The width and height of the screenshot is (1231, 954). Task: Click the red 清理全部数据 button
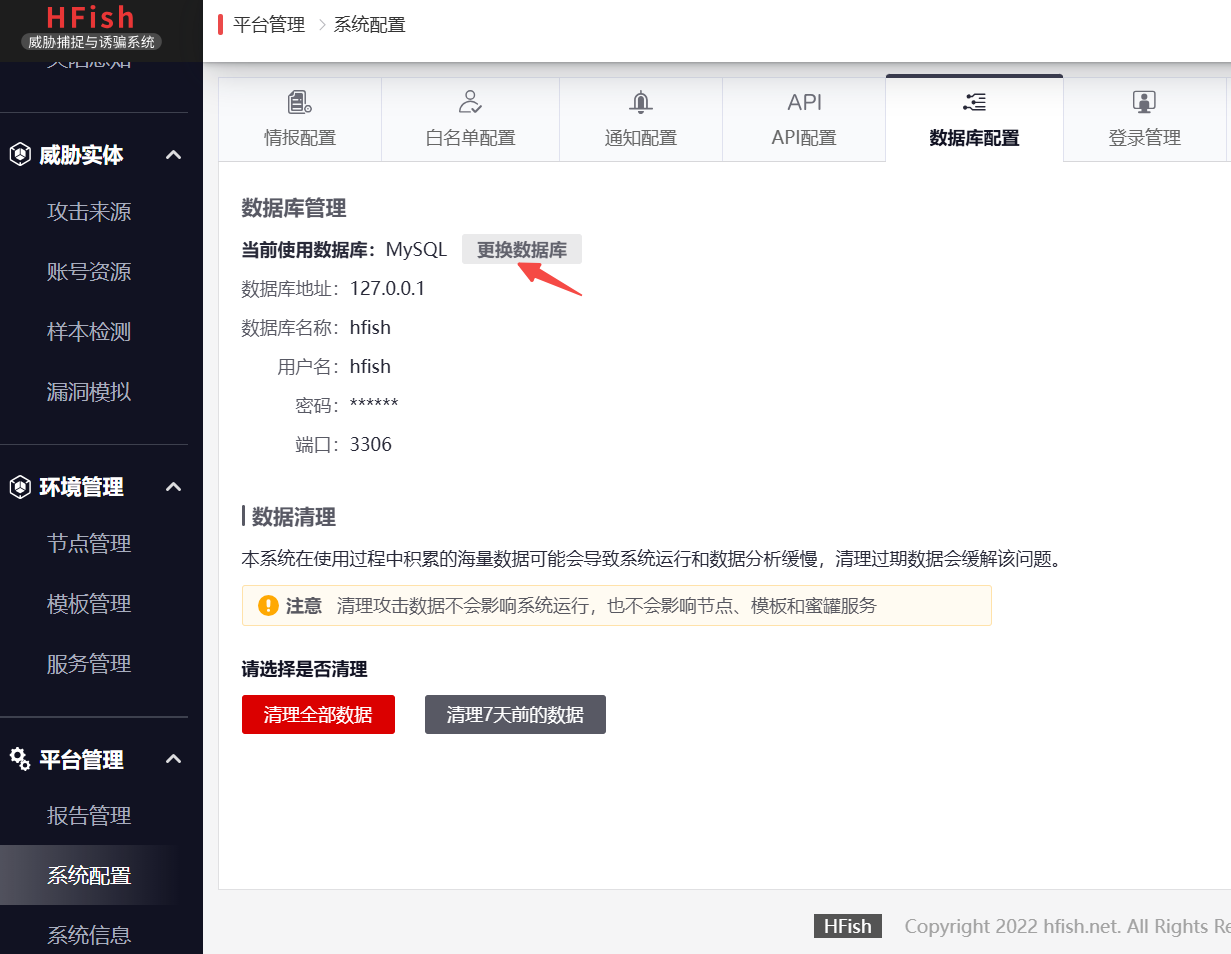[318, 714]
